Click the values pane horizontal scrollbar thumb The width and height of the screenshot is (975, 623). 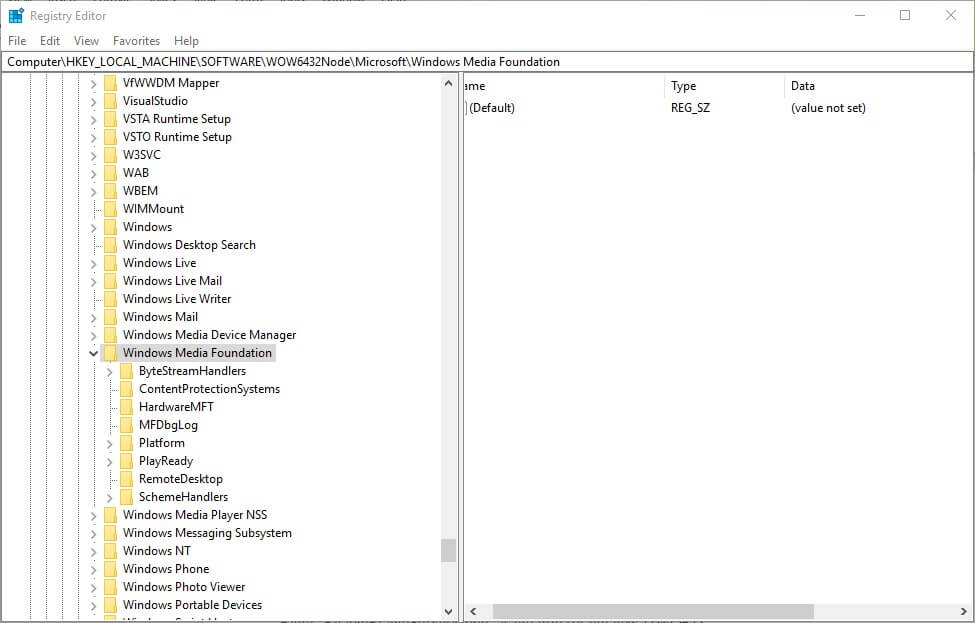point(653,612)
